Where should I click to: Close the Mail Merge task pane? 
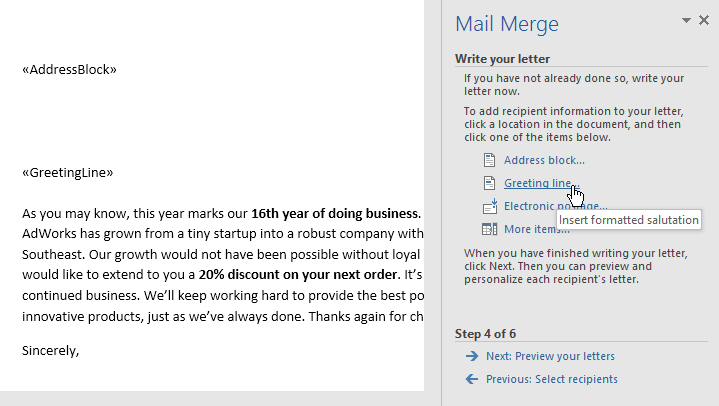coord(704,20)
